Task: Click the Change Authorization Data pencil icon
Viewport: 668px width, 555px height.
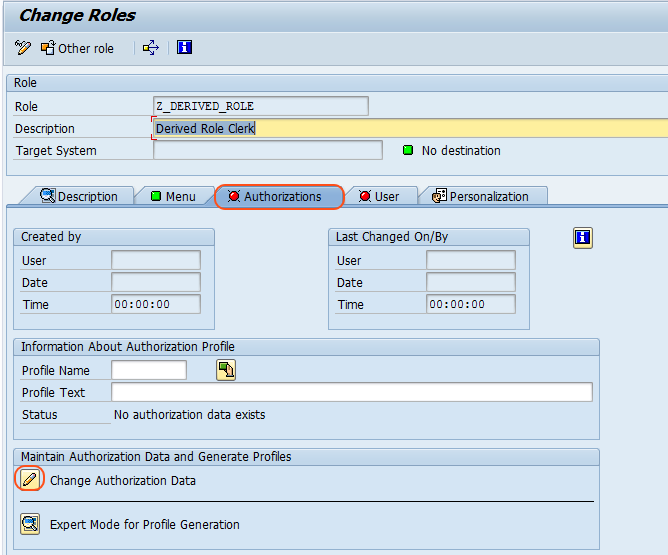Action: (29, 480)
